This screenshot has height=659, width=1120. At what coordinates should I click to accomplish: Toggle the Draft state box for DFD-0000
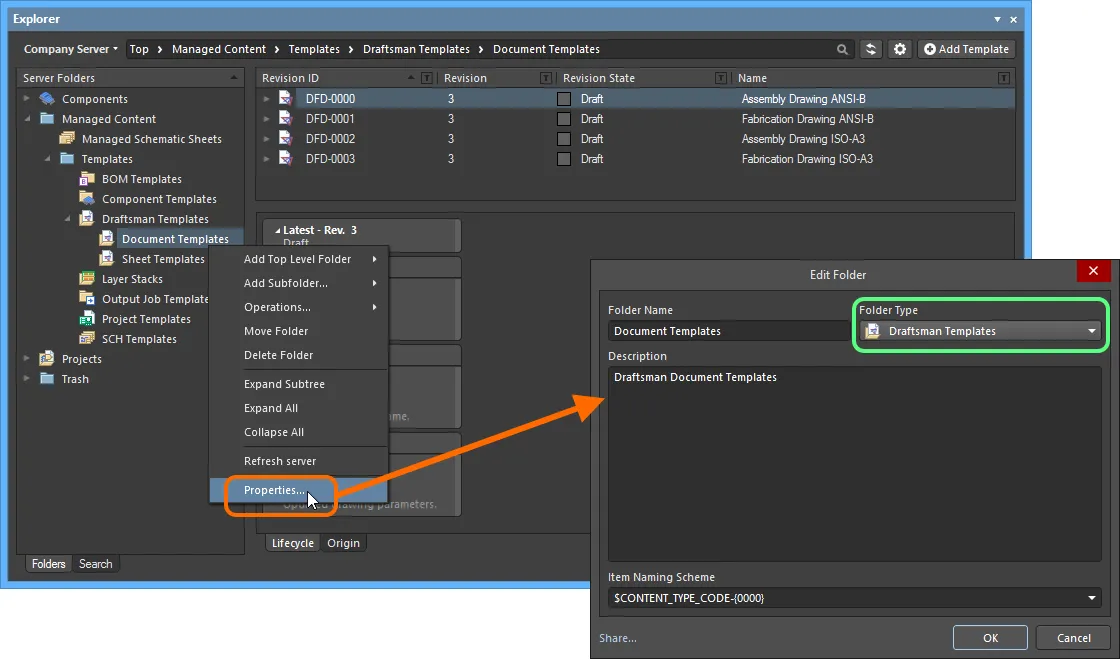[x=564, y=99]
